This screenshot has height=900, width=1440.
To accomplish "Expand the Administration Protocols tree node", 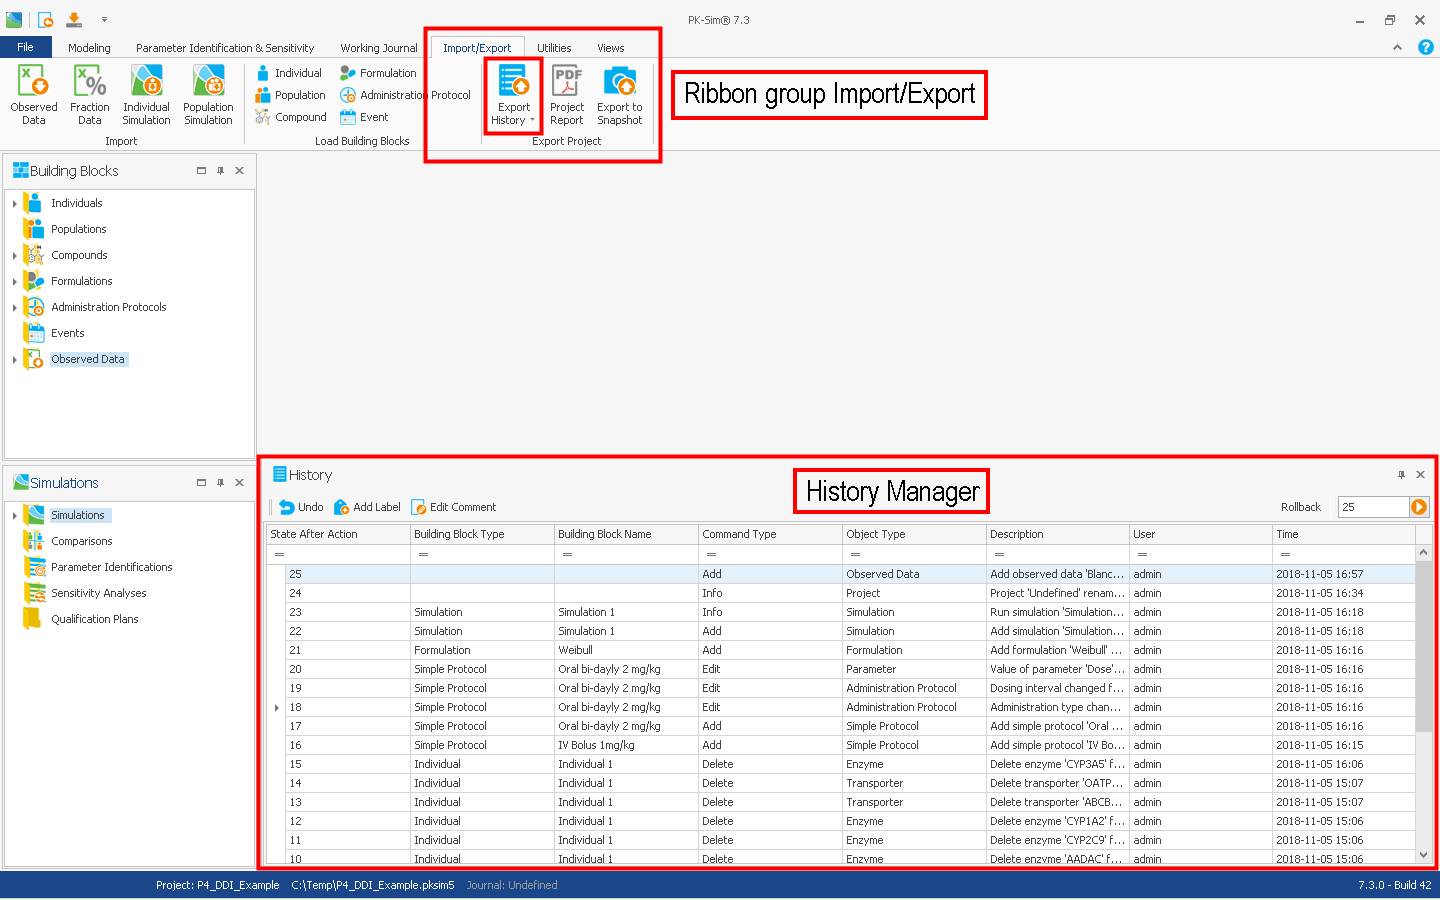I will [x=14, y=308].
